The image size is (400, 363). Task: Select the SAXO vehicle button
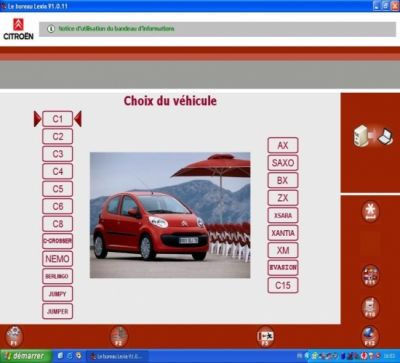(283, 163)
